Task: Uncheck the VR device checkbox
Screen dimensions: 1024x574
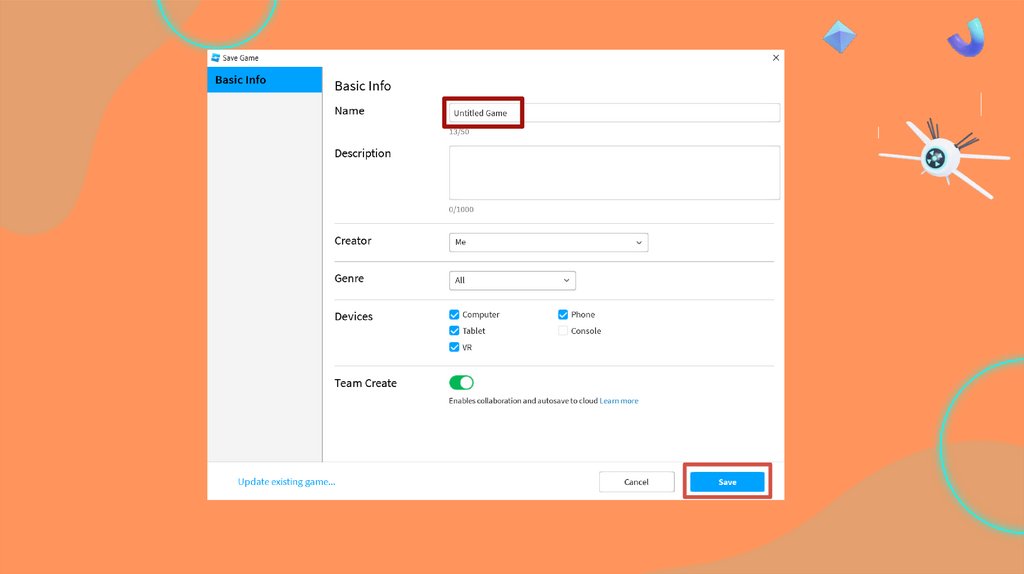Action: (454, 347)
